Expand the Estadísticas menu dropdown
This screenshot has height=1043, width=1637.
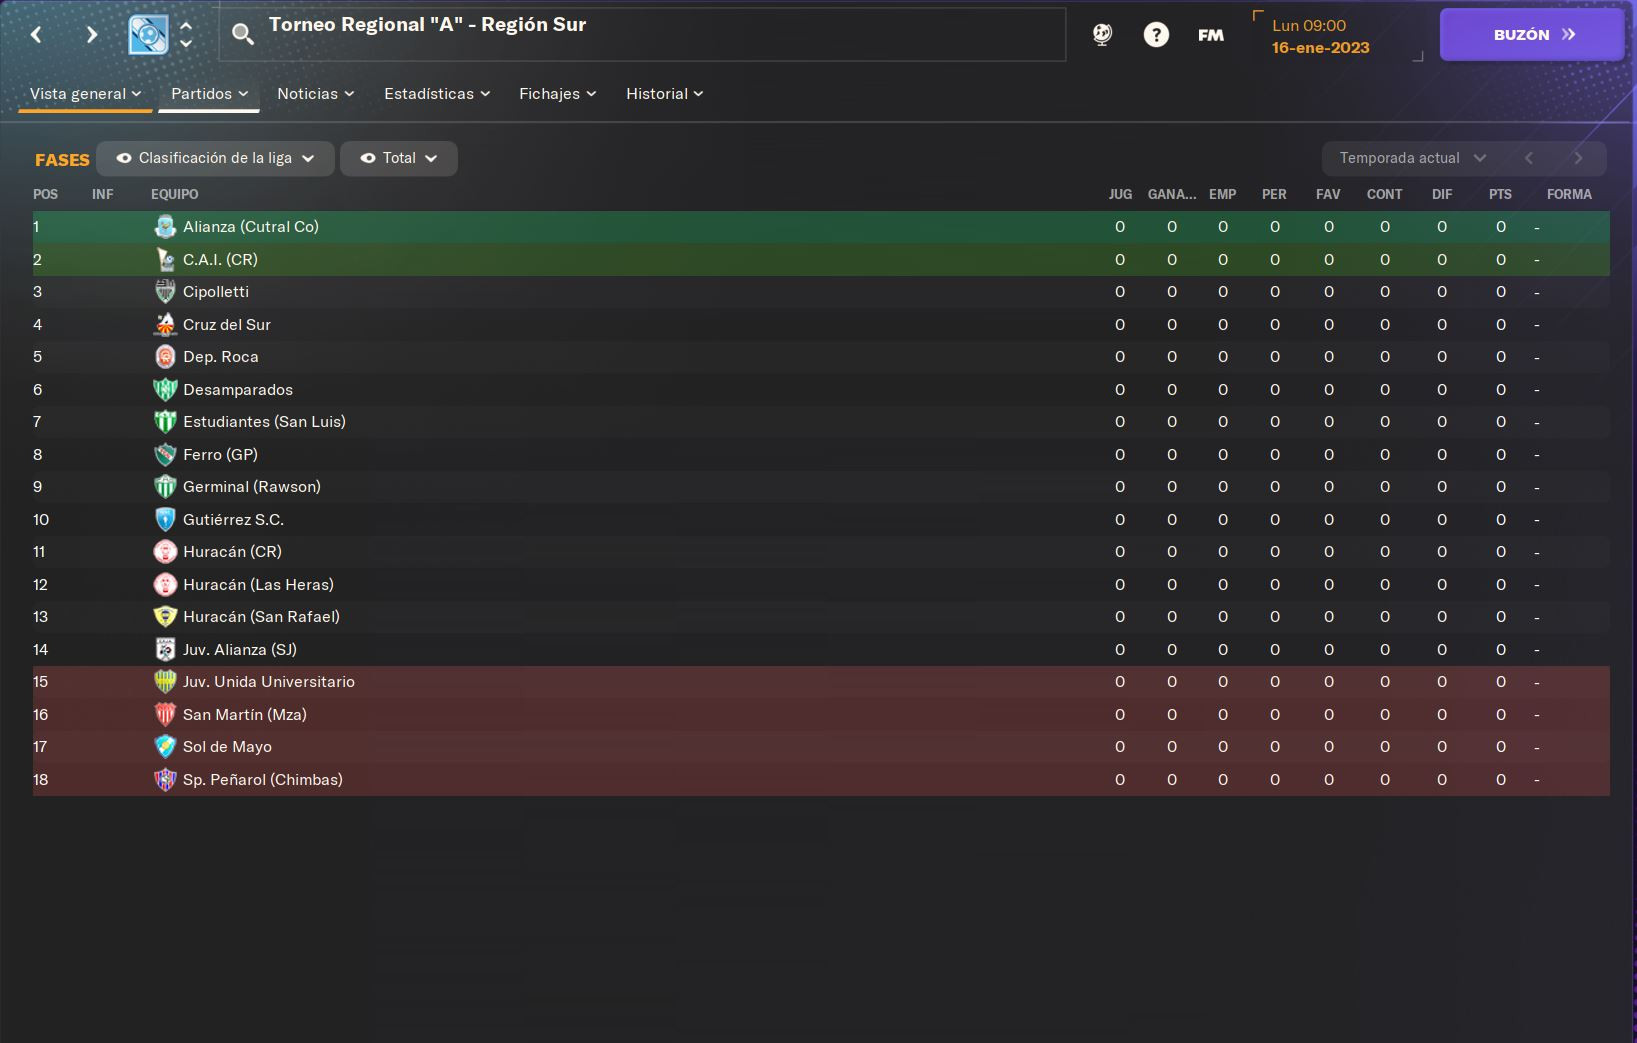(x=437, y=94)
